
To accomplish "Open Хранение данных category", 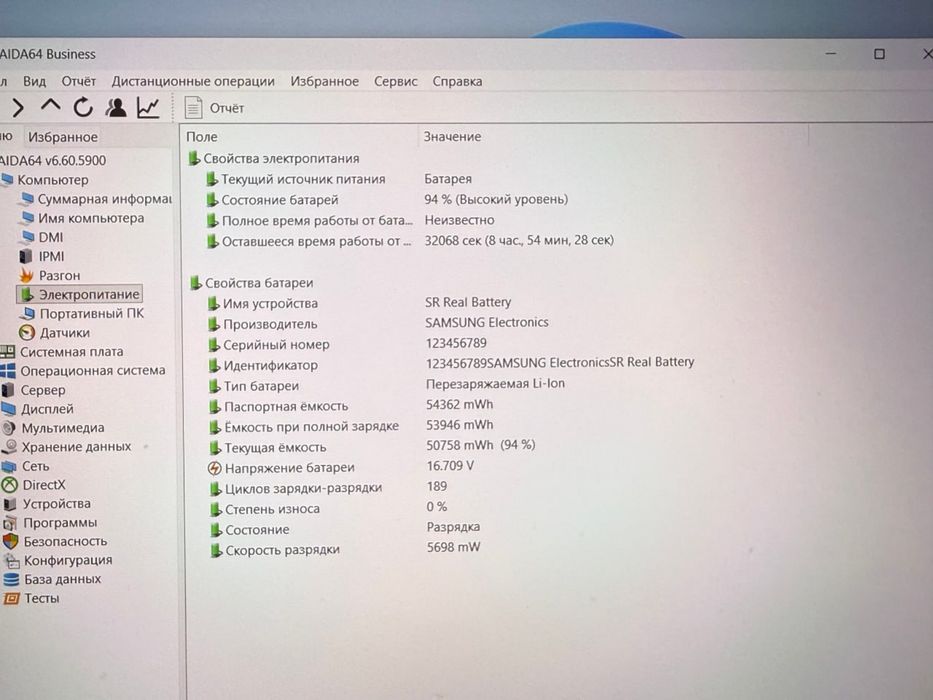I will 66,446.
